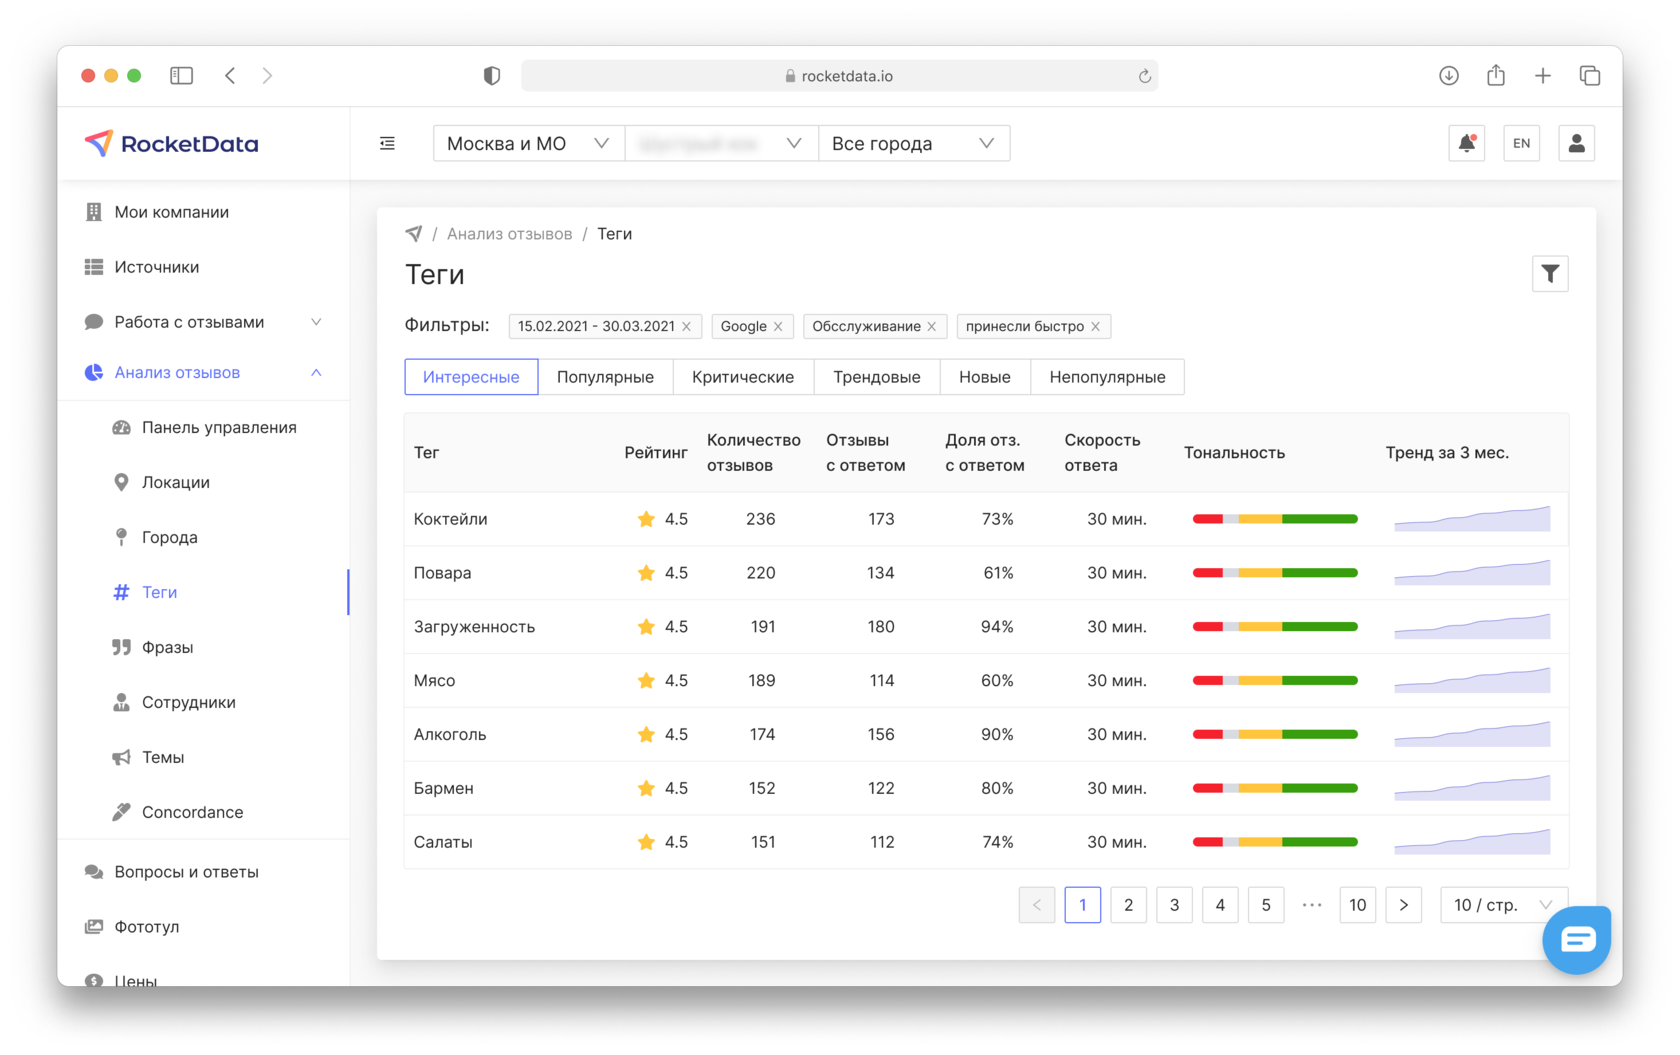Toggle the Safari sidebar

181,76
